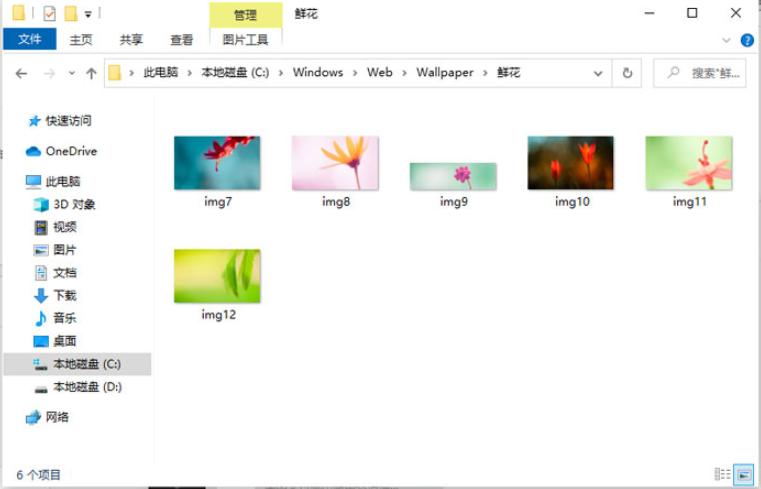The height and width of the screenshot is (489, 761).
Task: Open the 文件 menu
Action: click(x=30, y=39)
